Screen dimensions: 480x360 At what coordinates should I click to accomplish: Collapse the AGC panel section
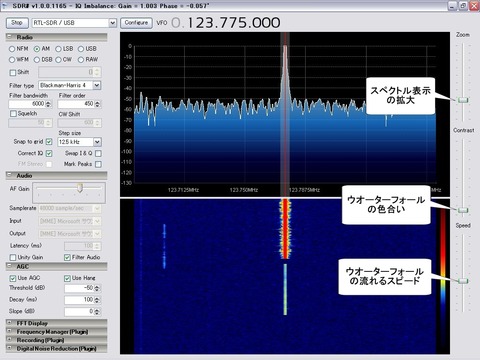10,266
